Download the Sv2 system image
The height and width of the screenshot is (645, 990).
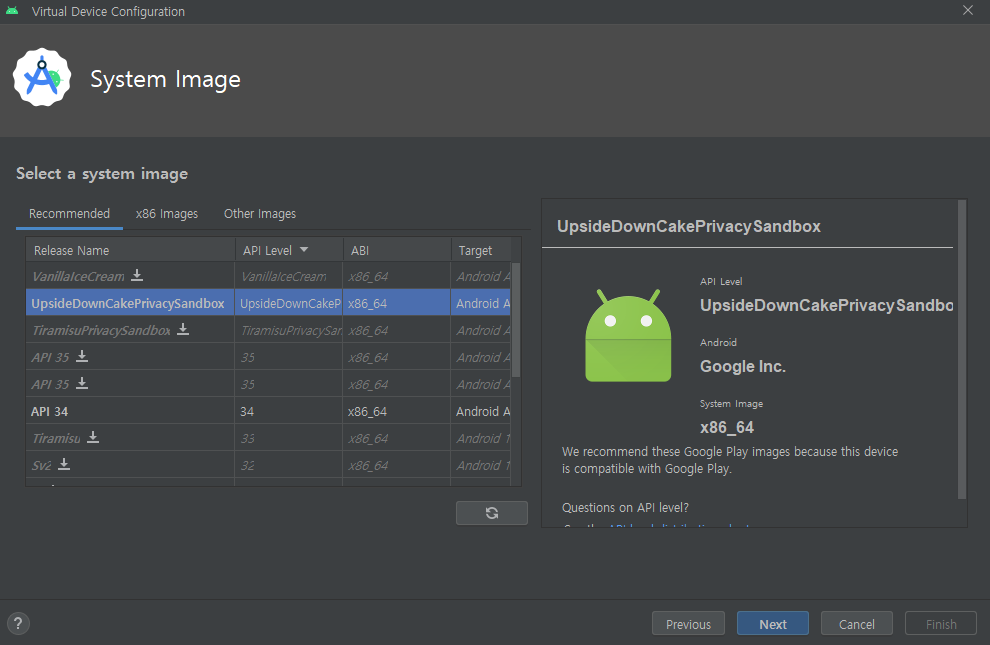64,464
